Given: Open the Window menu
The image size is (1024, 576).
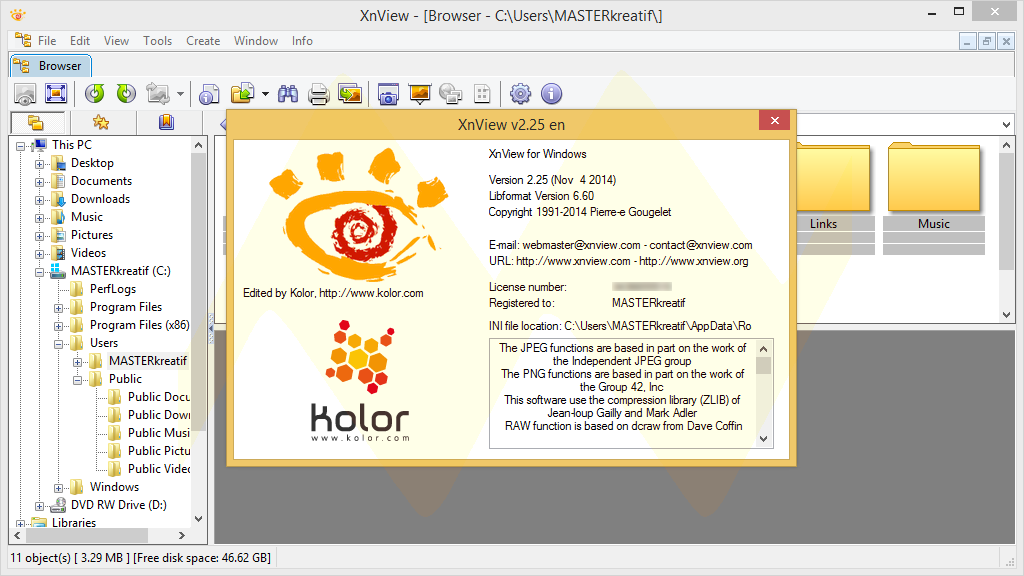Looking at the screenshot, I should (256, 40).
